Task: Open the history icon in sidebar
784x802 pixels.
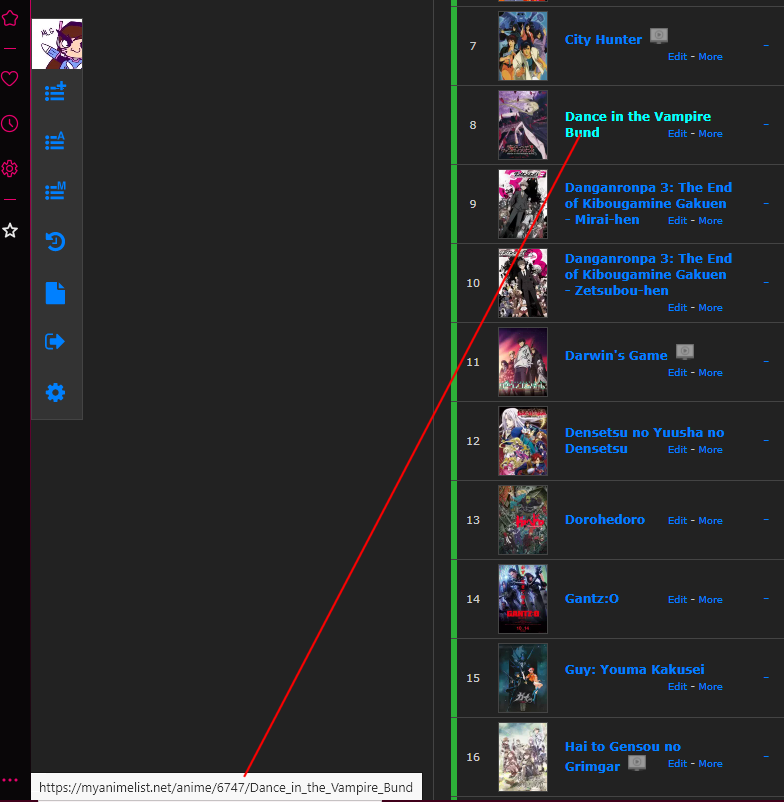Action: pos(56,241)
